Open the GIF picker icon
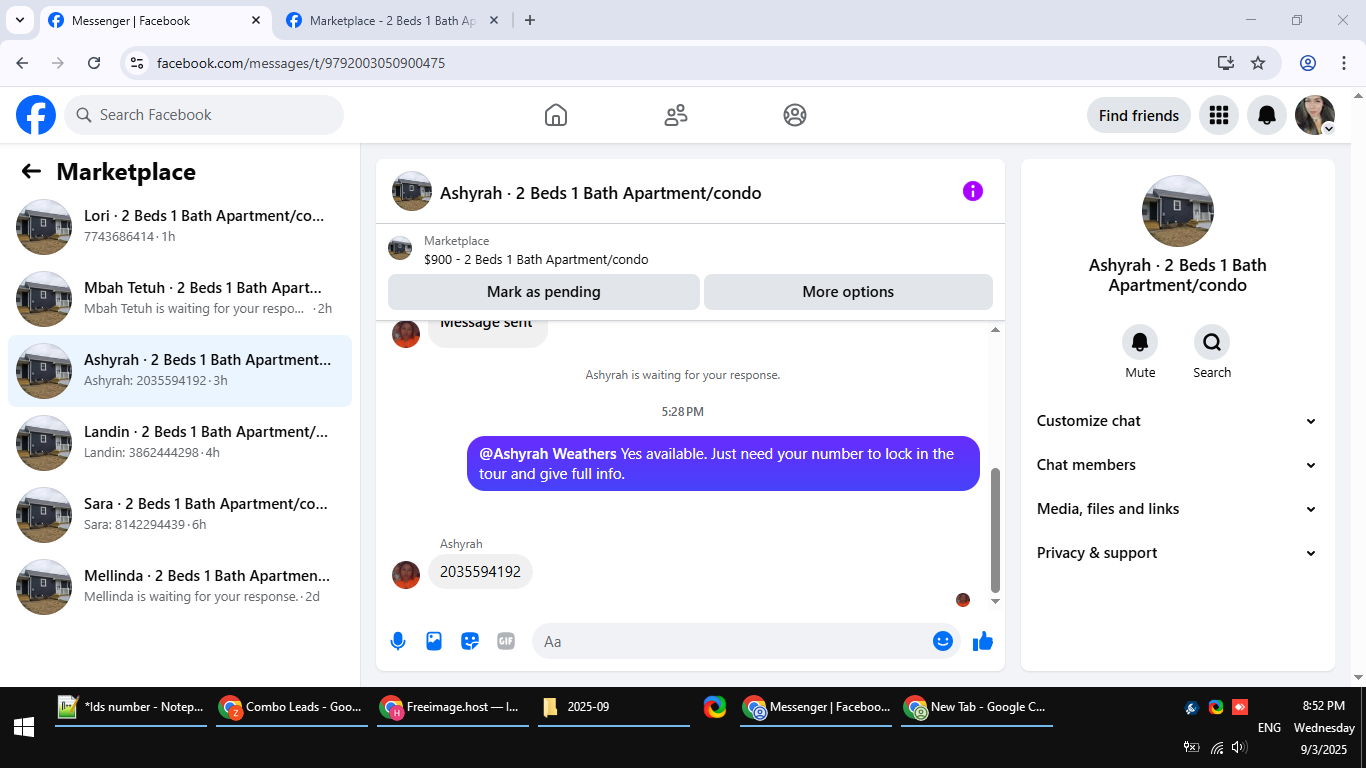Image resolution: width=1366 pixels, height=768 pixels. 506,641
